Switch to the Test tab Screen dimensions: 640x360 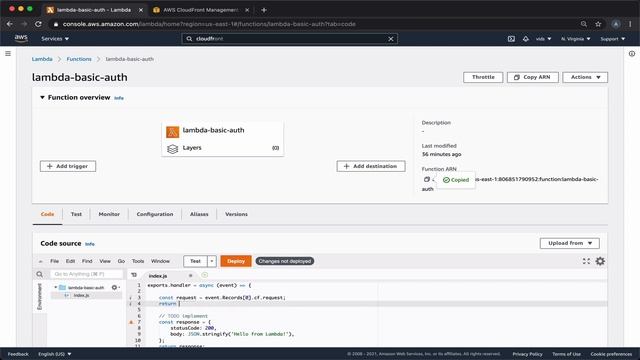[x=76, y=214]
